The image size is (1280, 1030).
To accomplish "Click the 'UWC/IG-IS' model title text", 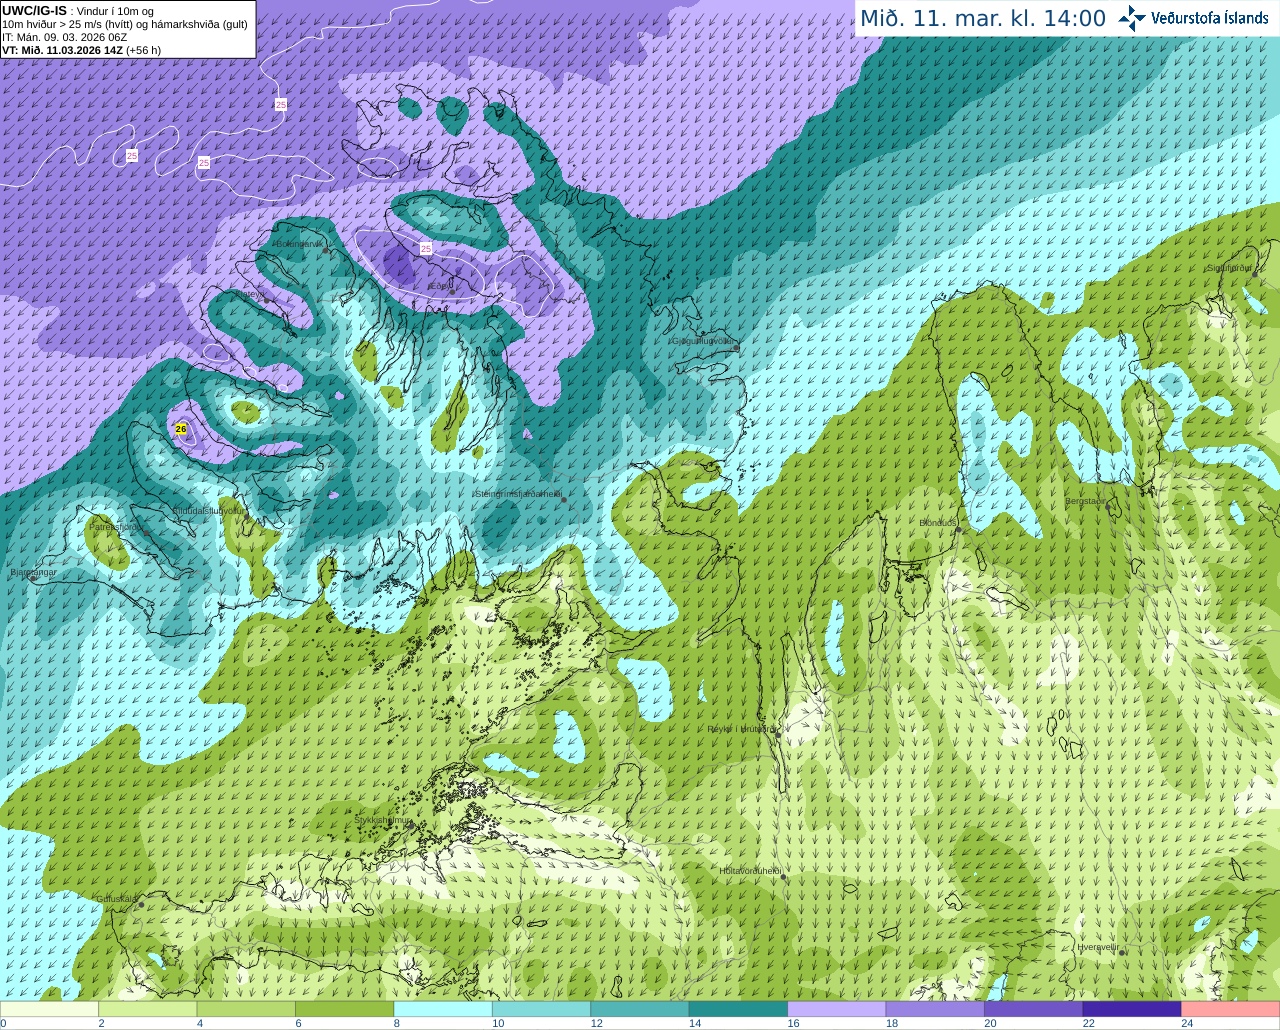I will (x=35, y=11).
